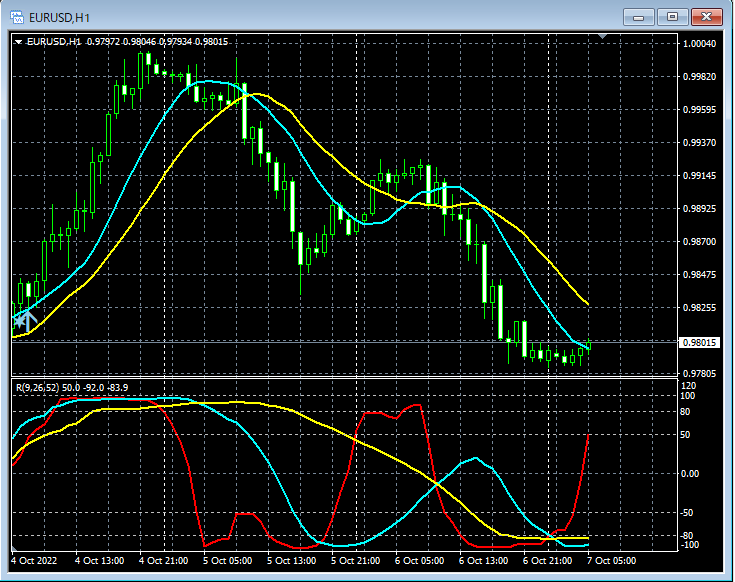Click the 0.98475 price scale label

[699, 275]
